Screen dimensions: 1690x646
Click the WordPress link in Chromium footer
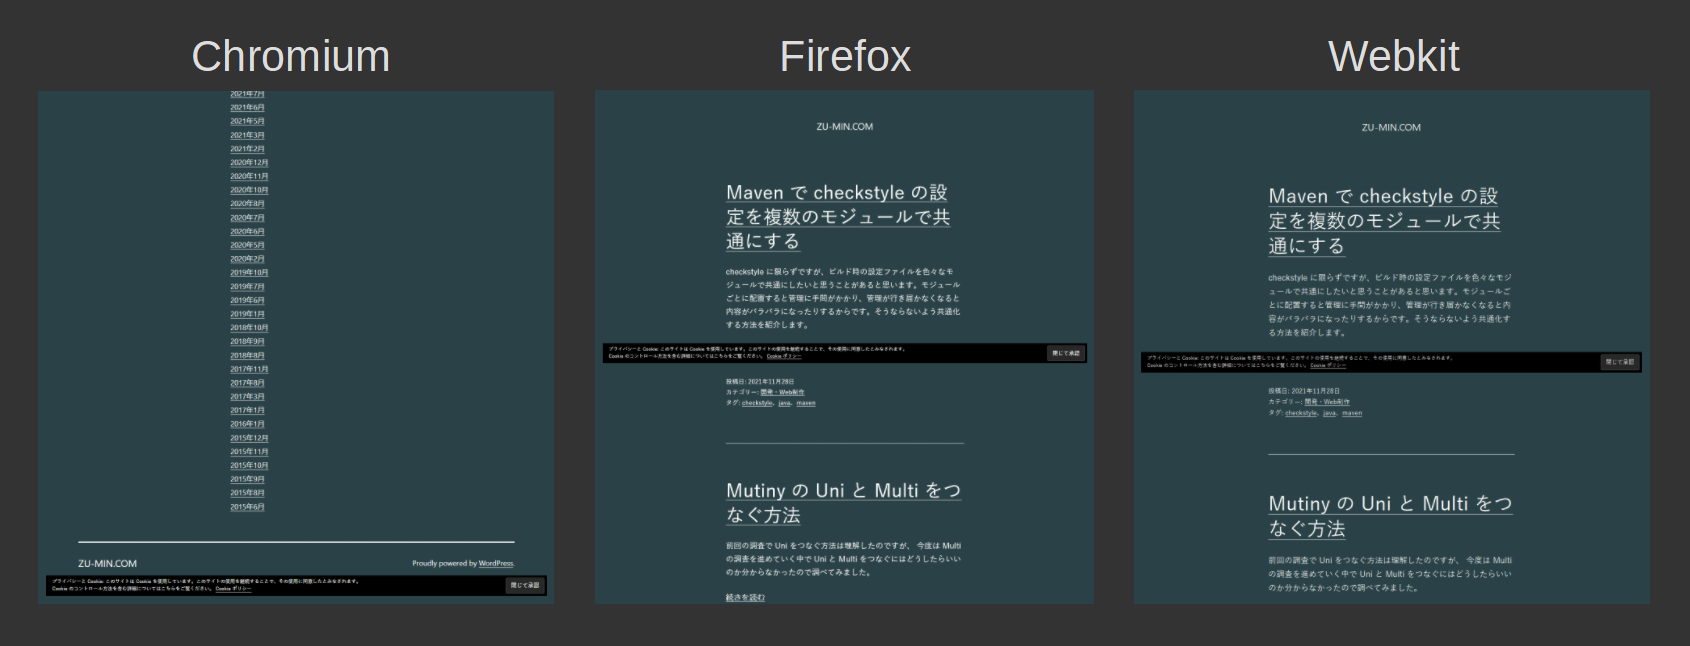(x=495, y=564)
